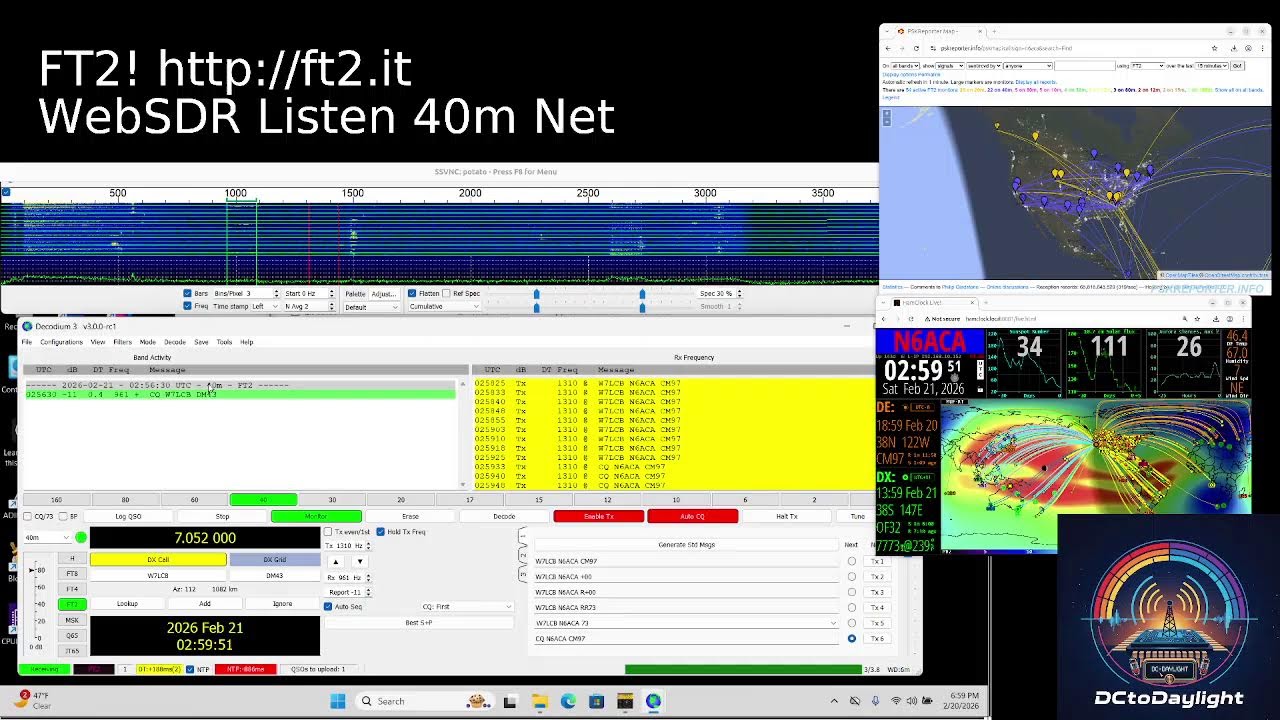
Task: Toggle the Freq checkbox in waterfall controls
Action: (187, 306)
